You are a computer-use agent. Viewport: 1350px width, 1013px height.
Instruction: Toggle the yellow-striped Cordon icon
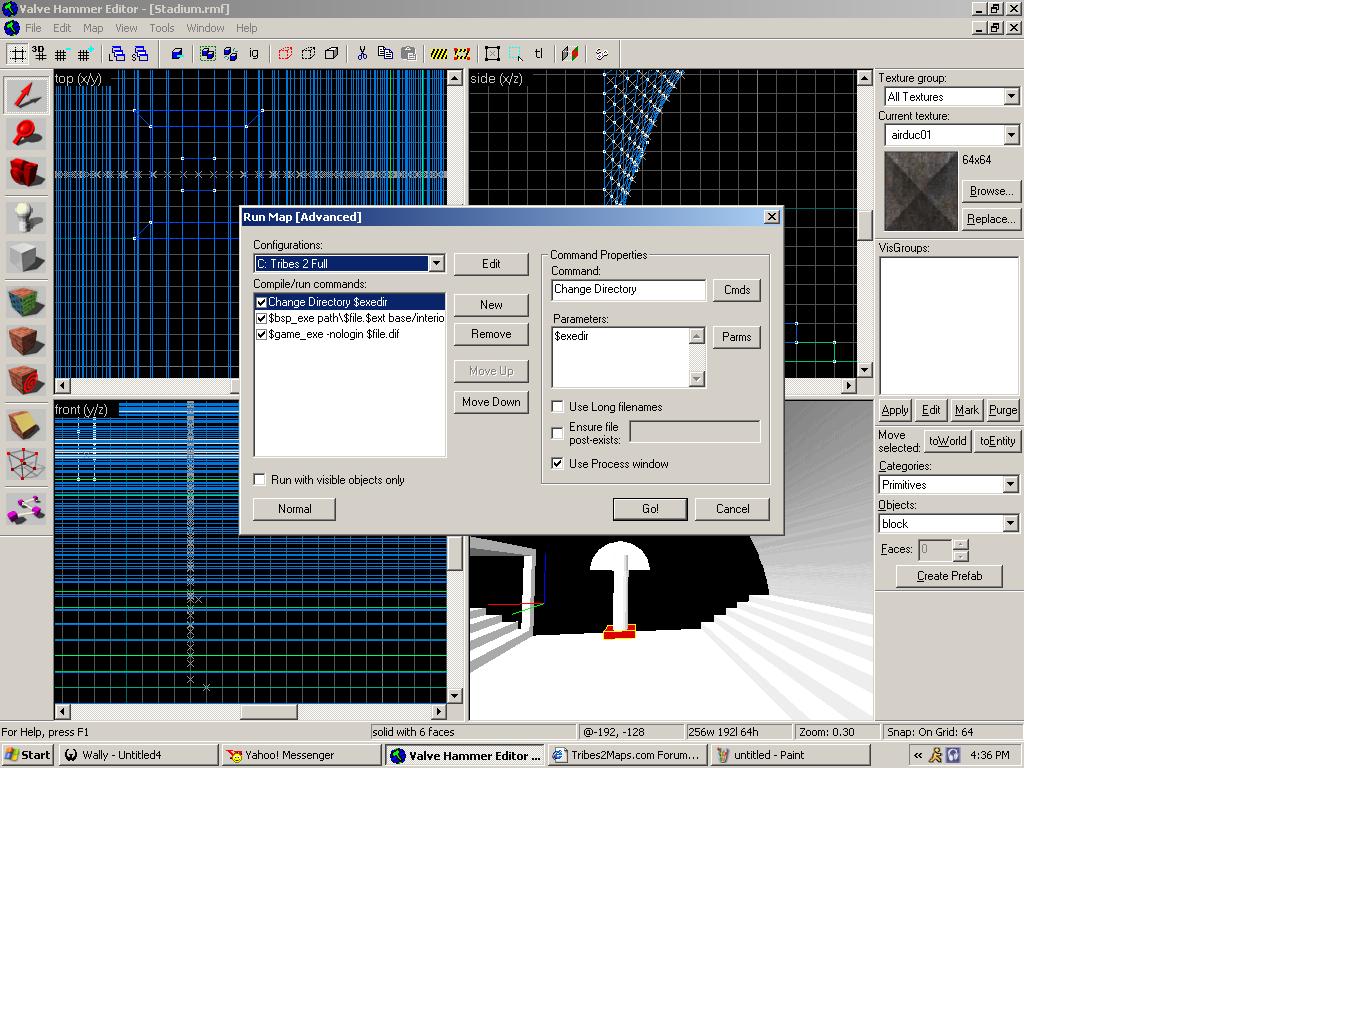(439, 54)
